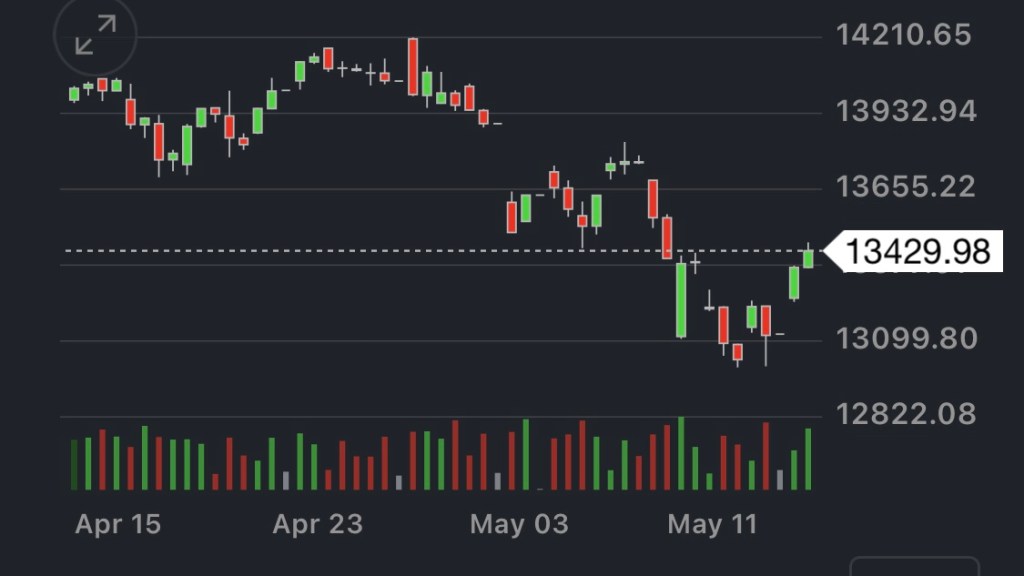Click the 13655.22 price level label
Viewport: 1024px width, 576px height.
[906, 187]
